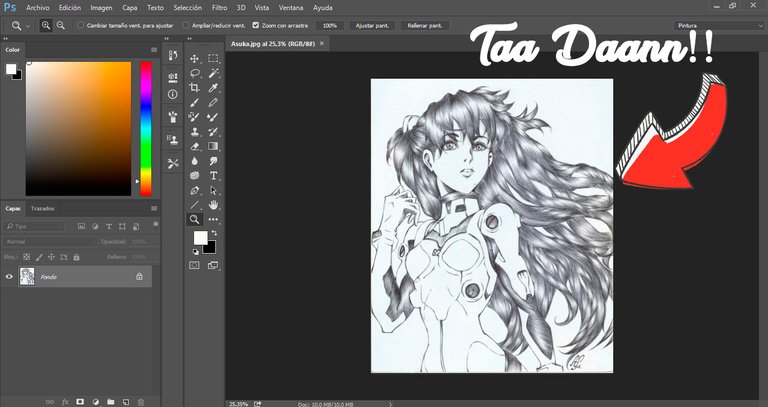This screenshot has height=407, width=768.
Task: Click the 100% zoom button
Action: tap(330, 25)
